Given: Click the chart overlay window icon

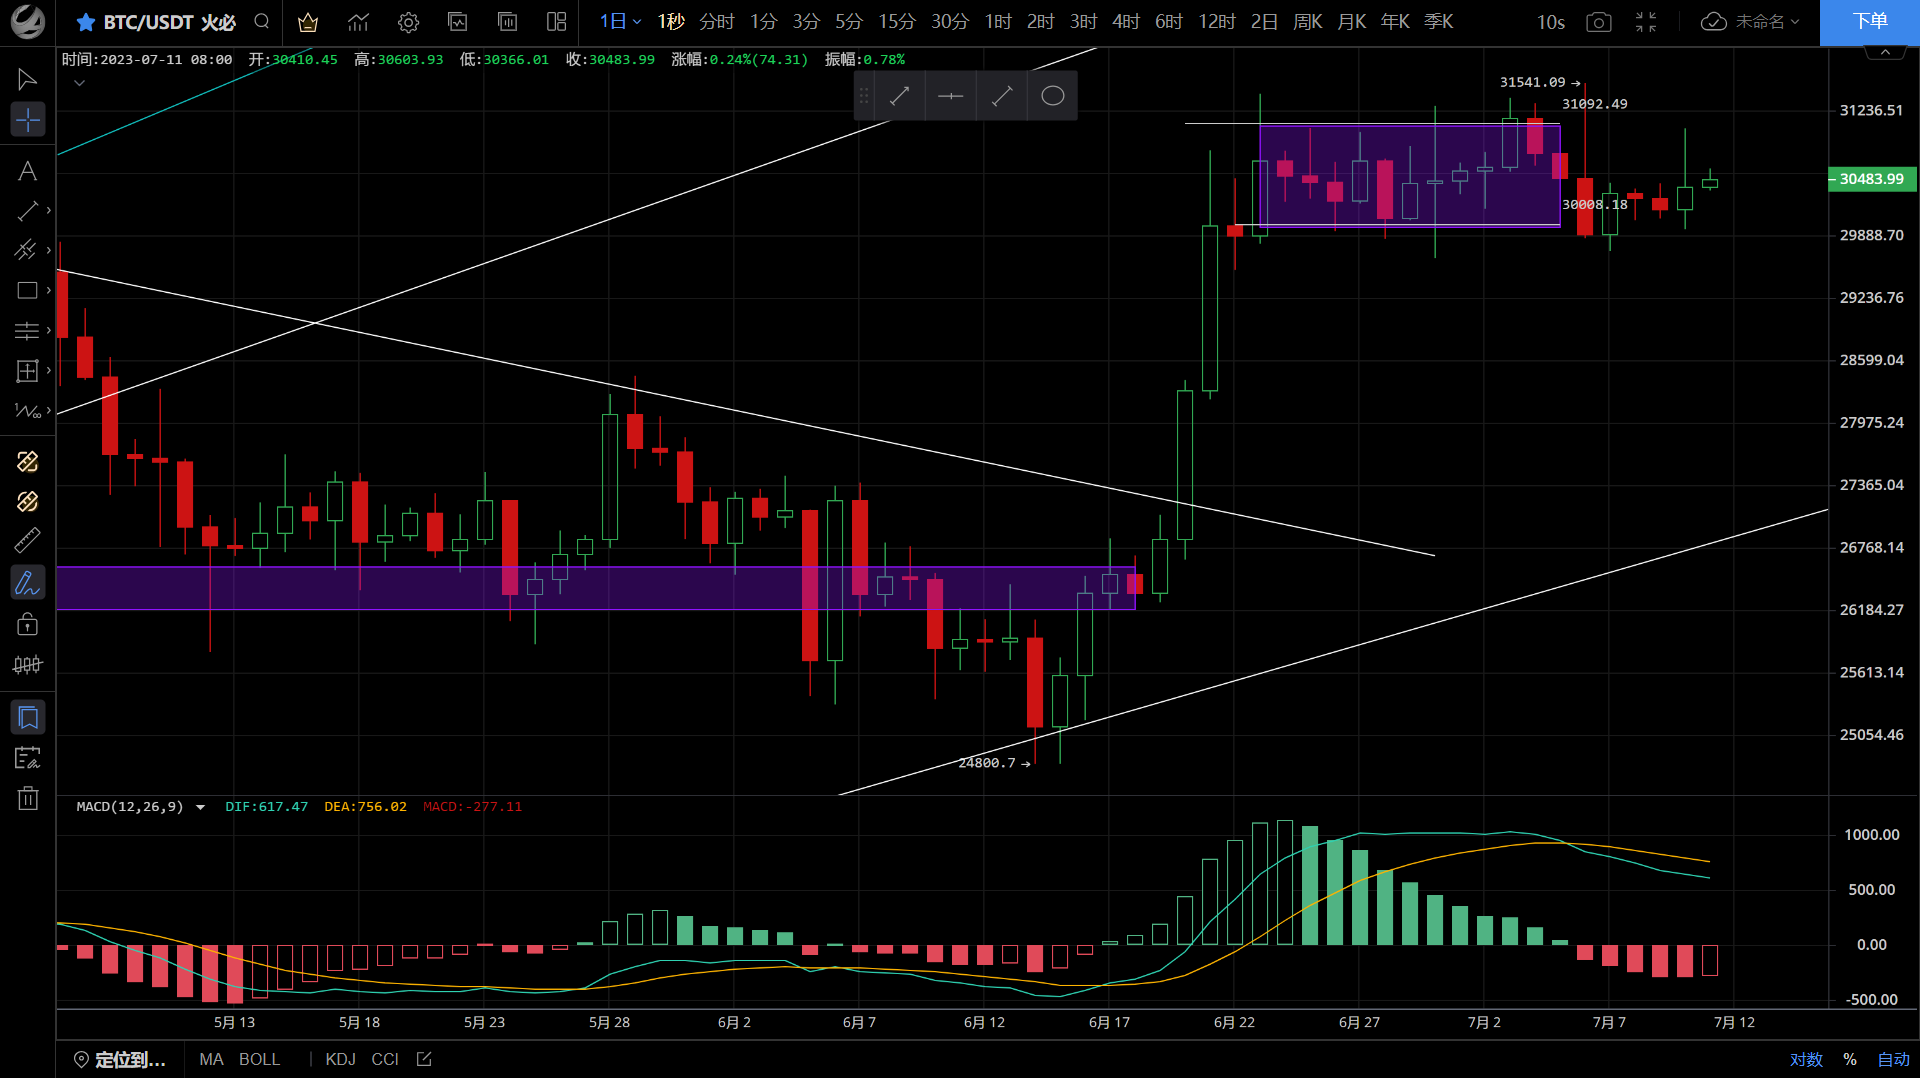Looking at the screenshot, I should tap(457, 22).
